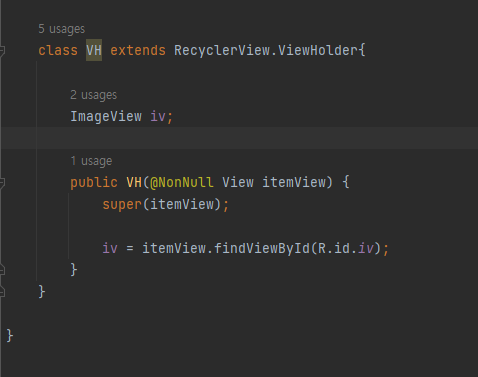Click the empty highlighted current line

(x=239, y=138)
